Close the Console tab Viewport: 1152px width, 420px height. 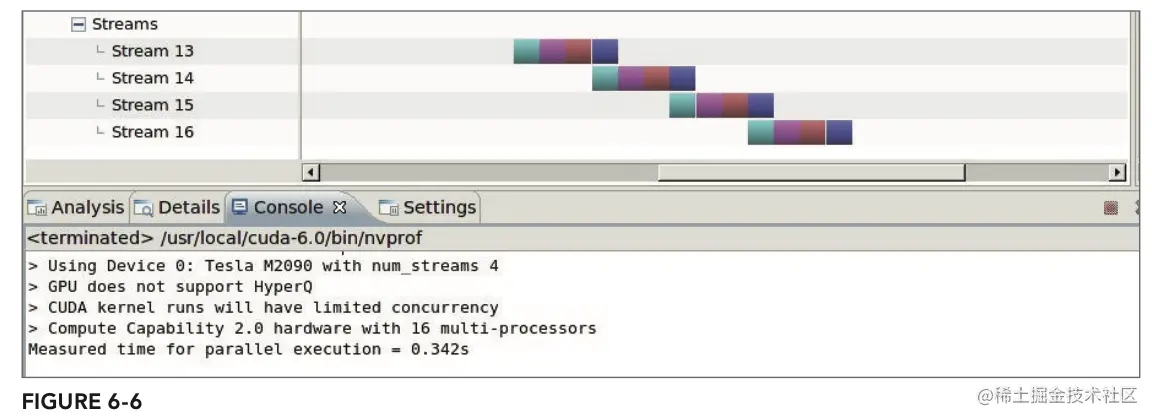point(338,208)
